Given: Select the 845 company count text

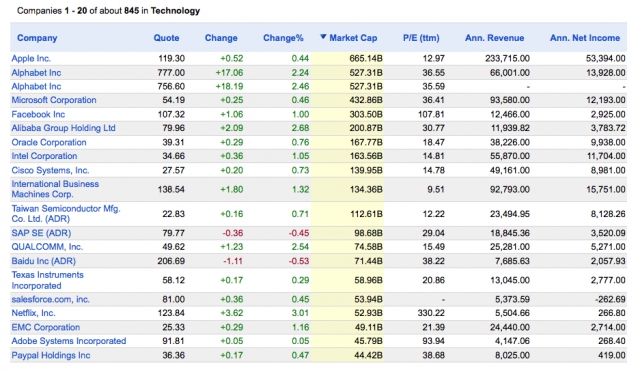Looking at the screenshot, I should tap(131, 11).
